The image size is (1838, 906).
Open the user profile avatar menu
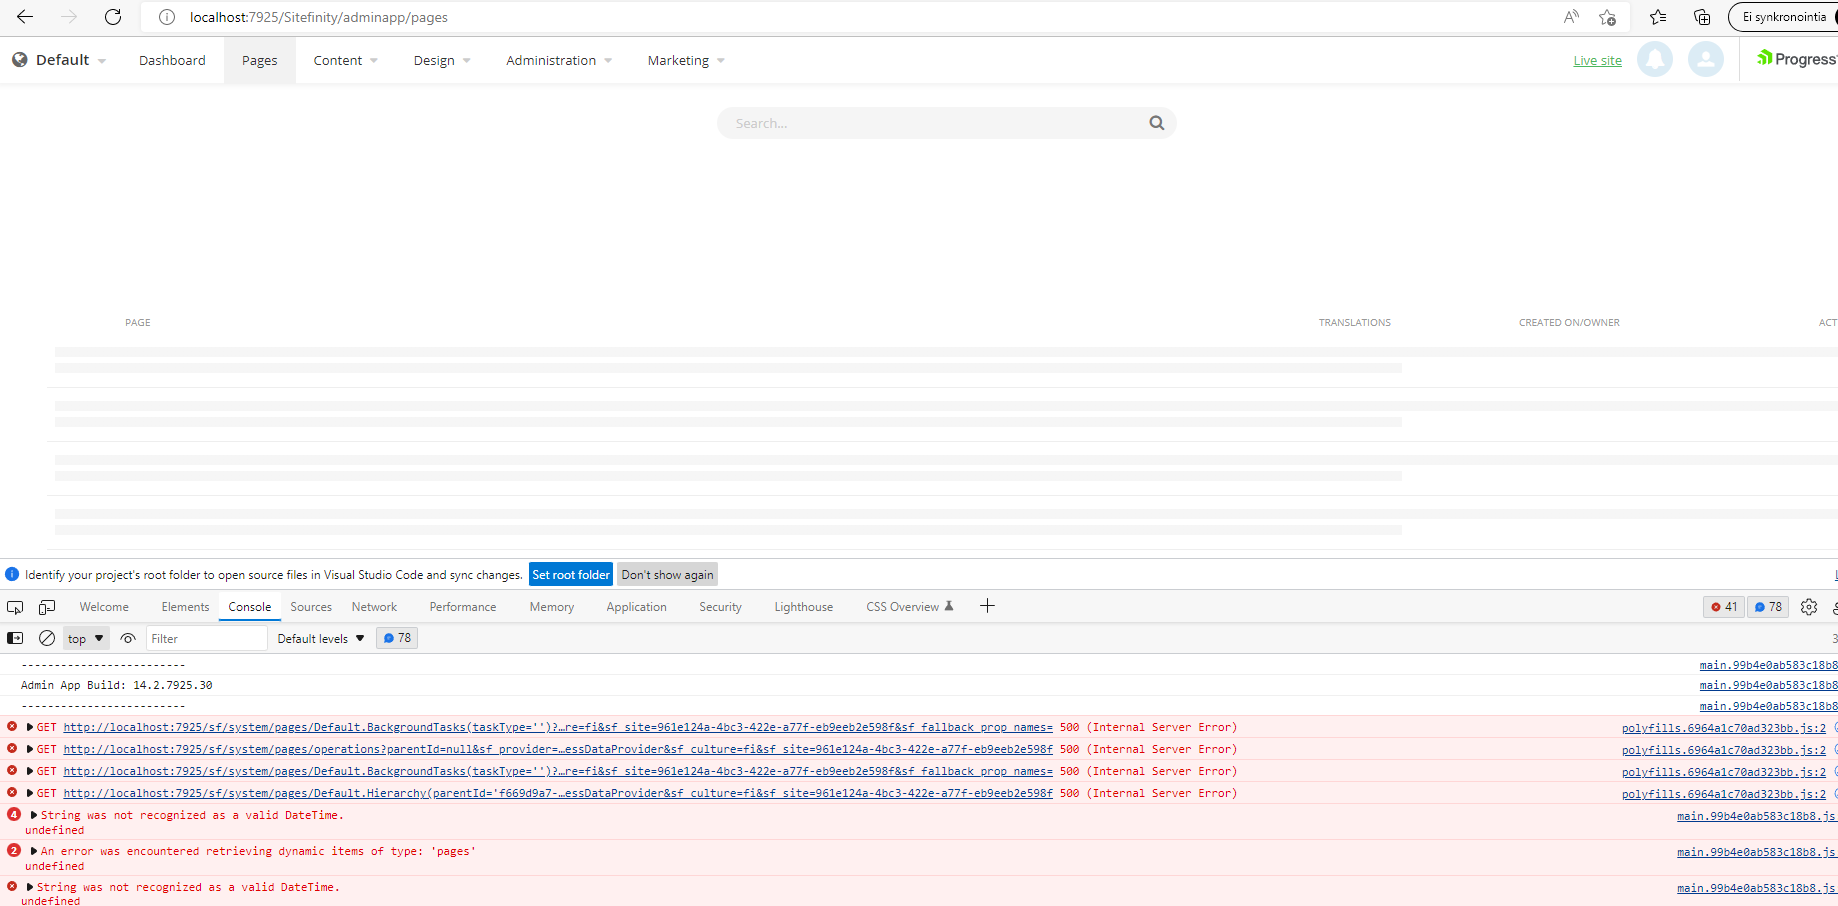[1705, 60]
